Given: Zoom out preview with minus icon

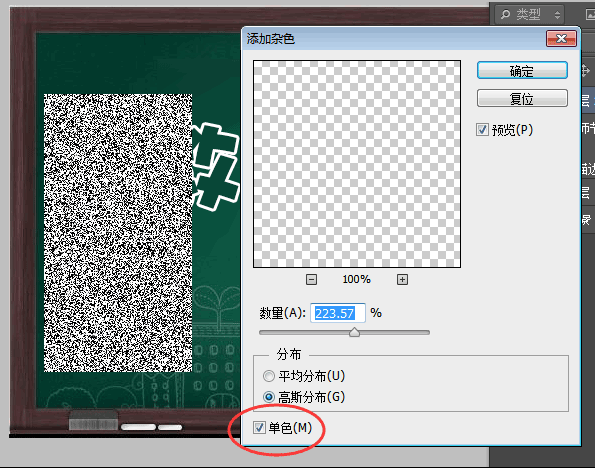Looking at the screenshot, I should pos(311,280).
